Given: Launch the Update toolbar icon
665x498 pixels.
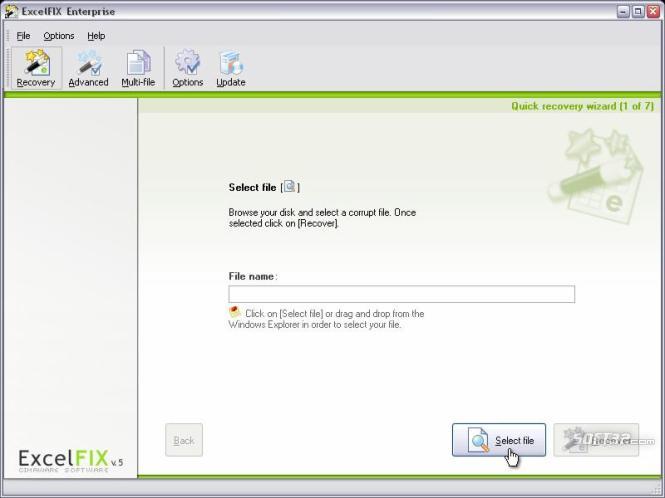Looking at the screenshot, I should (231, 68).
